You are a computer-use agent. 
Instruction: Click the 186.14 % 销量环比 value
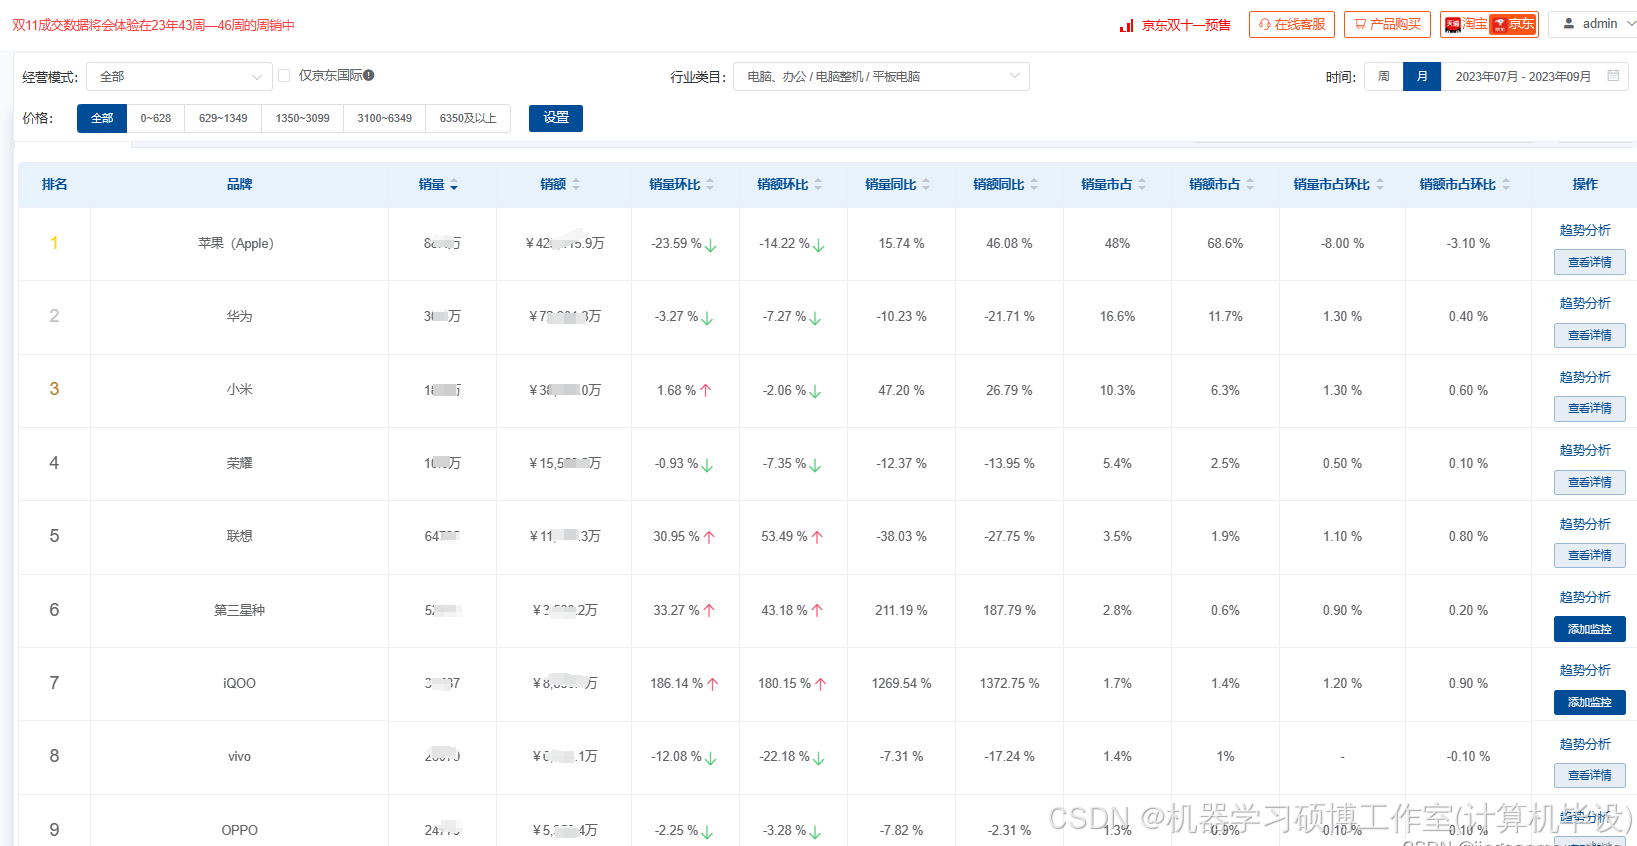point(676,683)
